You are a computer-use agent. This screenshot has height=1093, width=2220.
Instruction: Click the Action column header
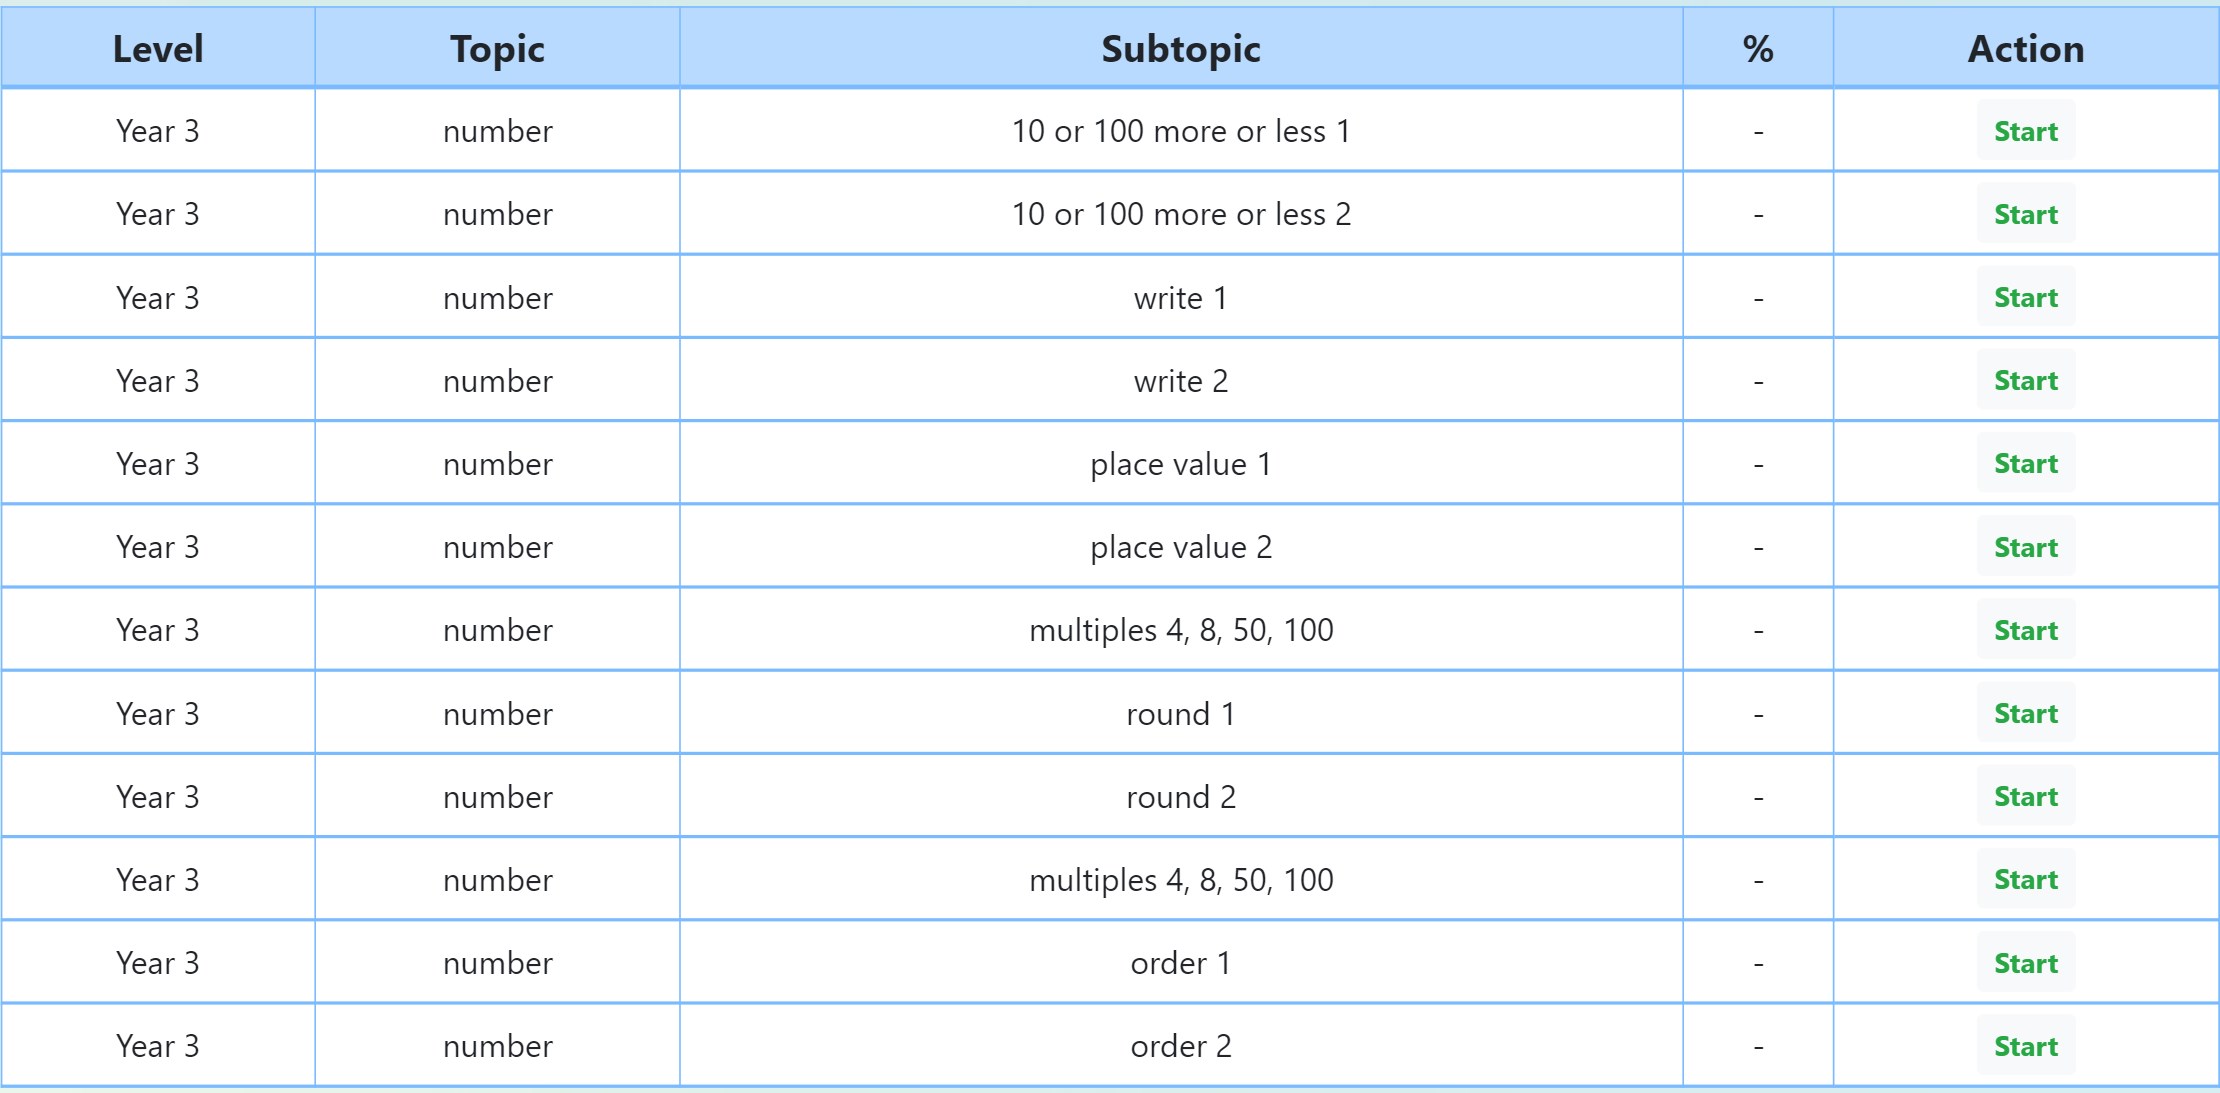click(x=2025, y=48)
